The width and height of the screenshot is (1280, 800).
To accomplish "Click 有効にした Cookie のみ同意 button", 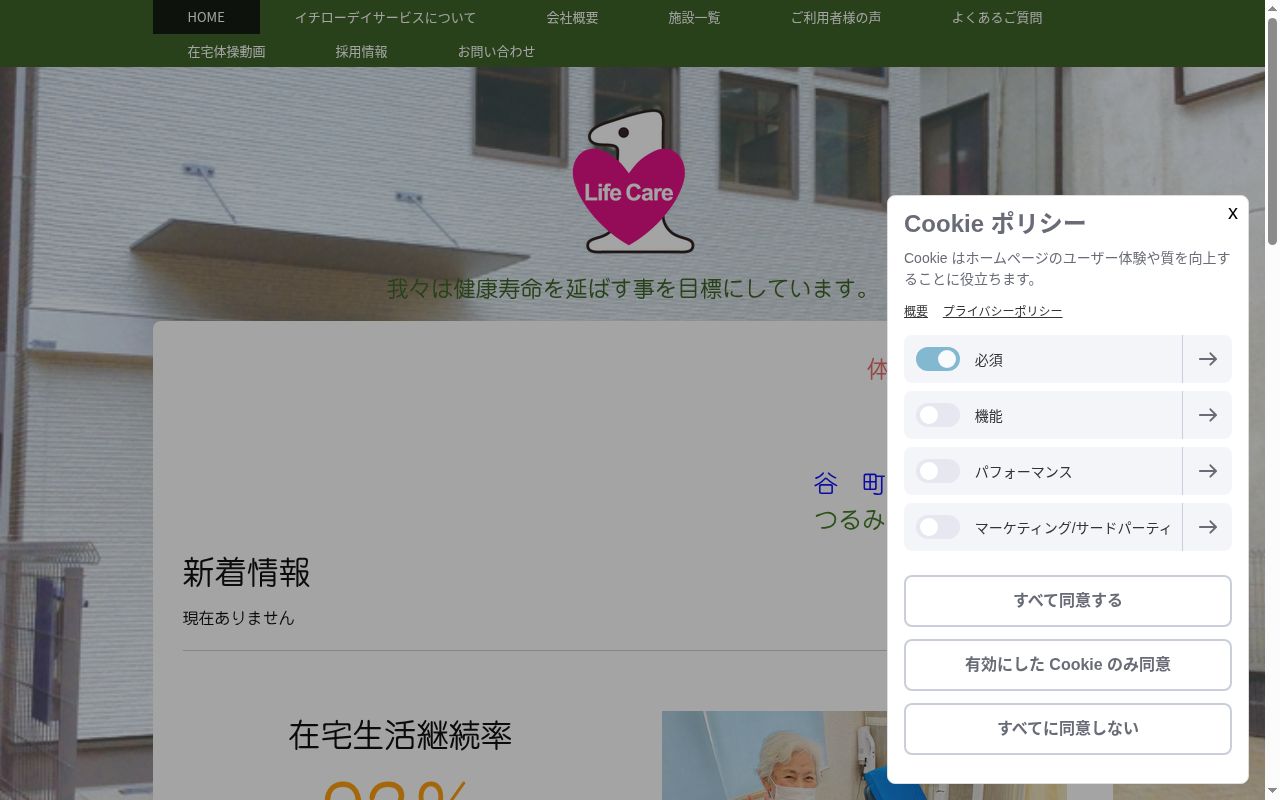I will (1068, 665).
